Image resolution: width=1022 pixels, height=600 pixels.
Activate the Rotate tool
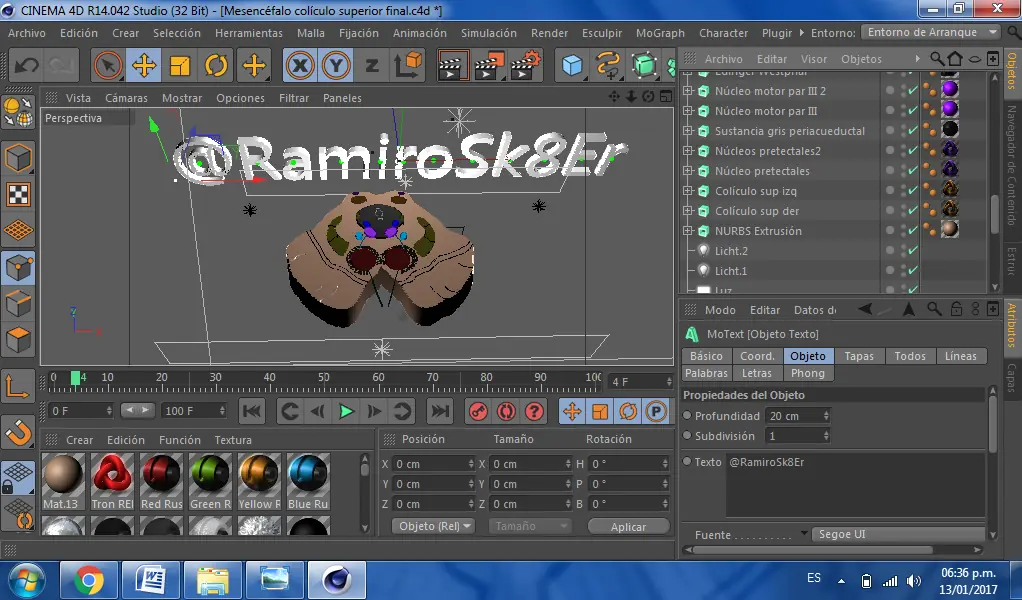pyautogui.click(x=216, y=66)
